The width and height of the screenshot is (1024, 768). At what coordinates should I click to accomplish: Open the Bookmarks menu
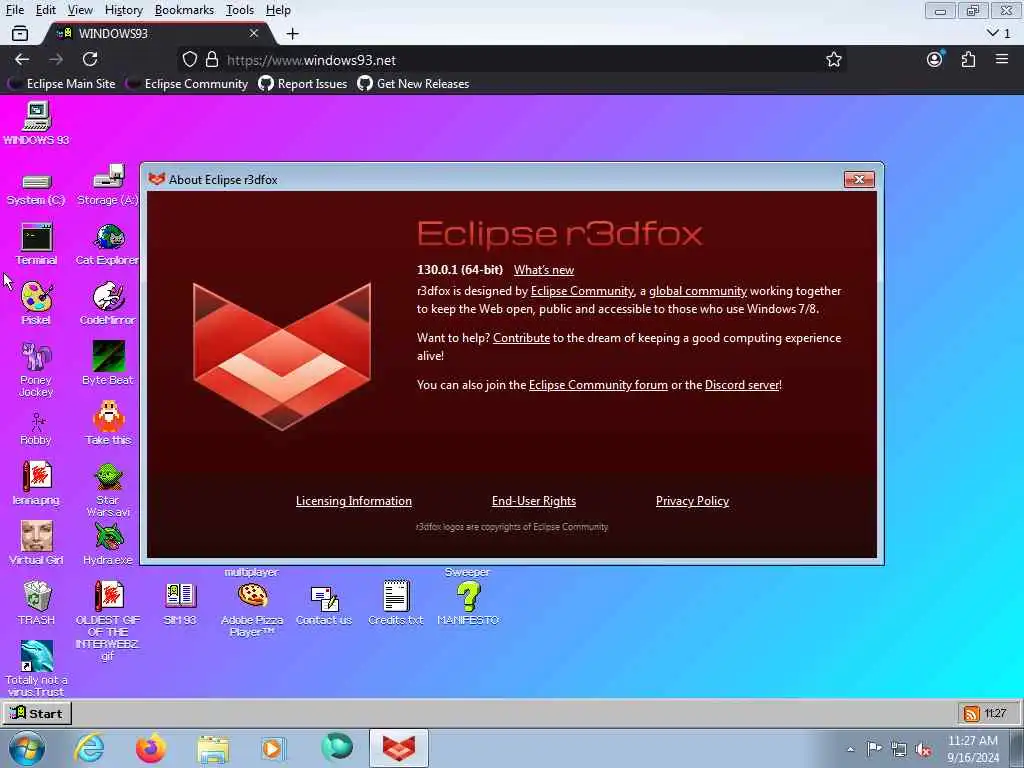pyautogui.click(x=184, y=10)
